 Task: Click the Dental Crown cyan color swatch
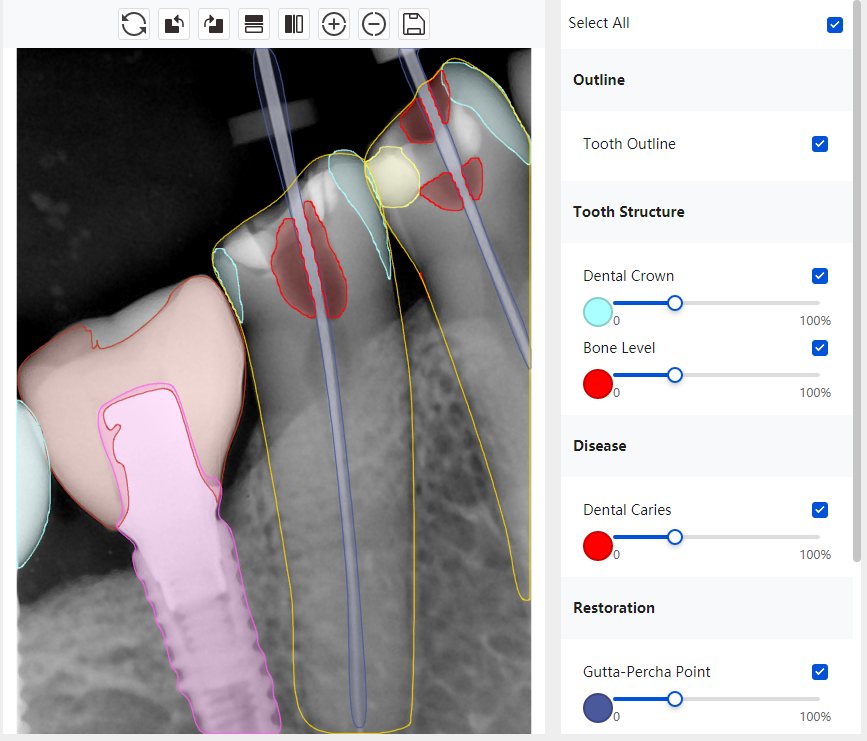pyautogui.click(x=597, y=312)
